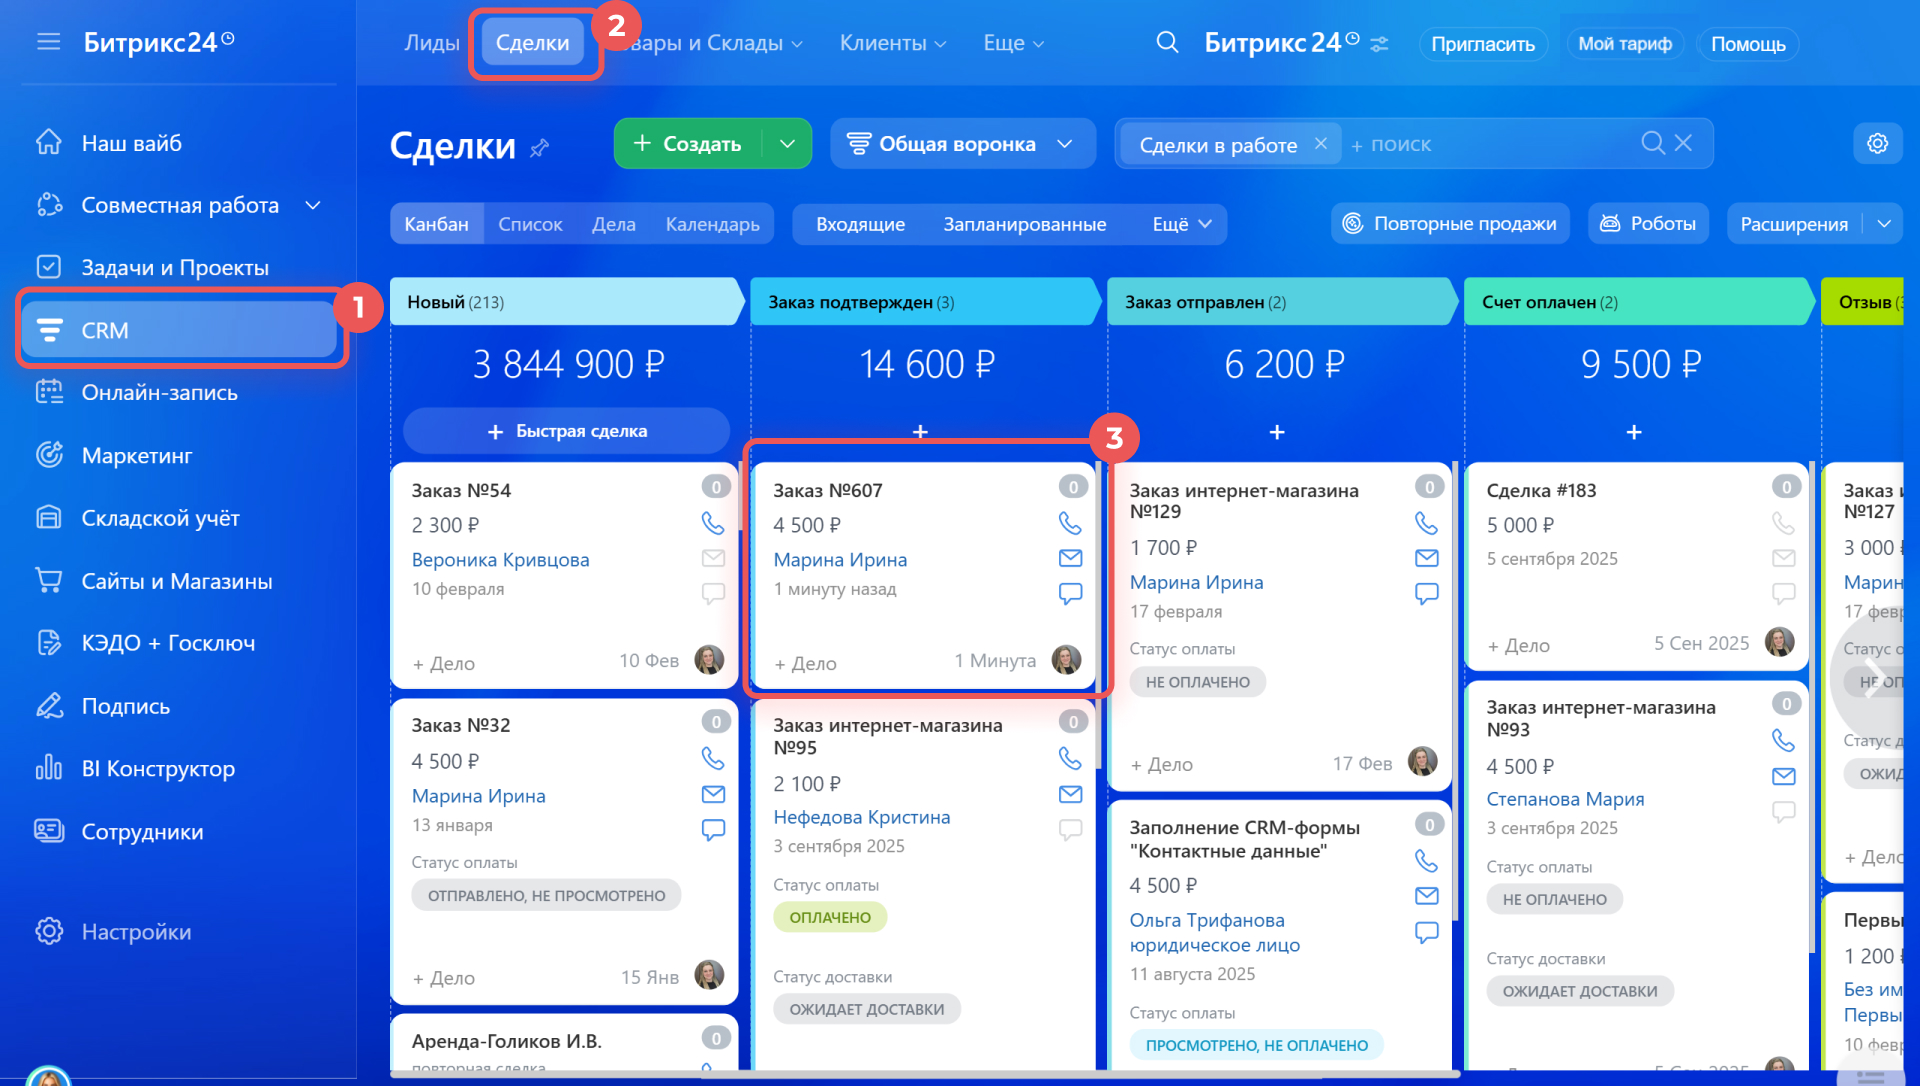The height and width of the screenshot is (1086, 1920).
Task: Click the search magnifier in top bar
Action: [1166, 42]
